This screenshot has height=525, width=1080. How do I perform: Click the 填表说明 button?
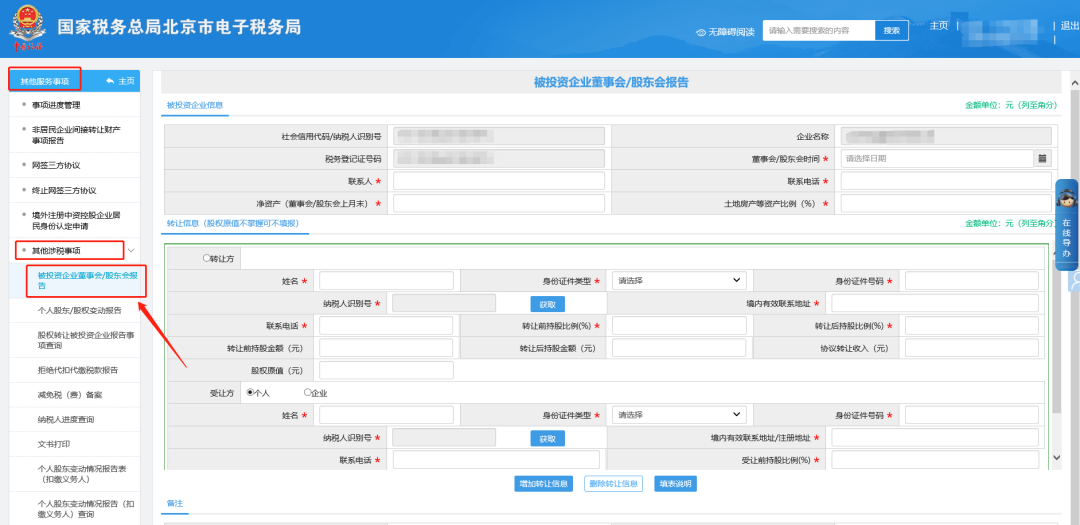pos(674,484)
